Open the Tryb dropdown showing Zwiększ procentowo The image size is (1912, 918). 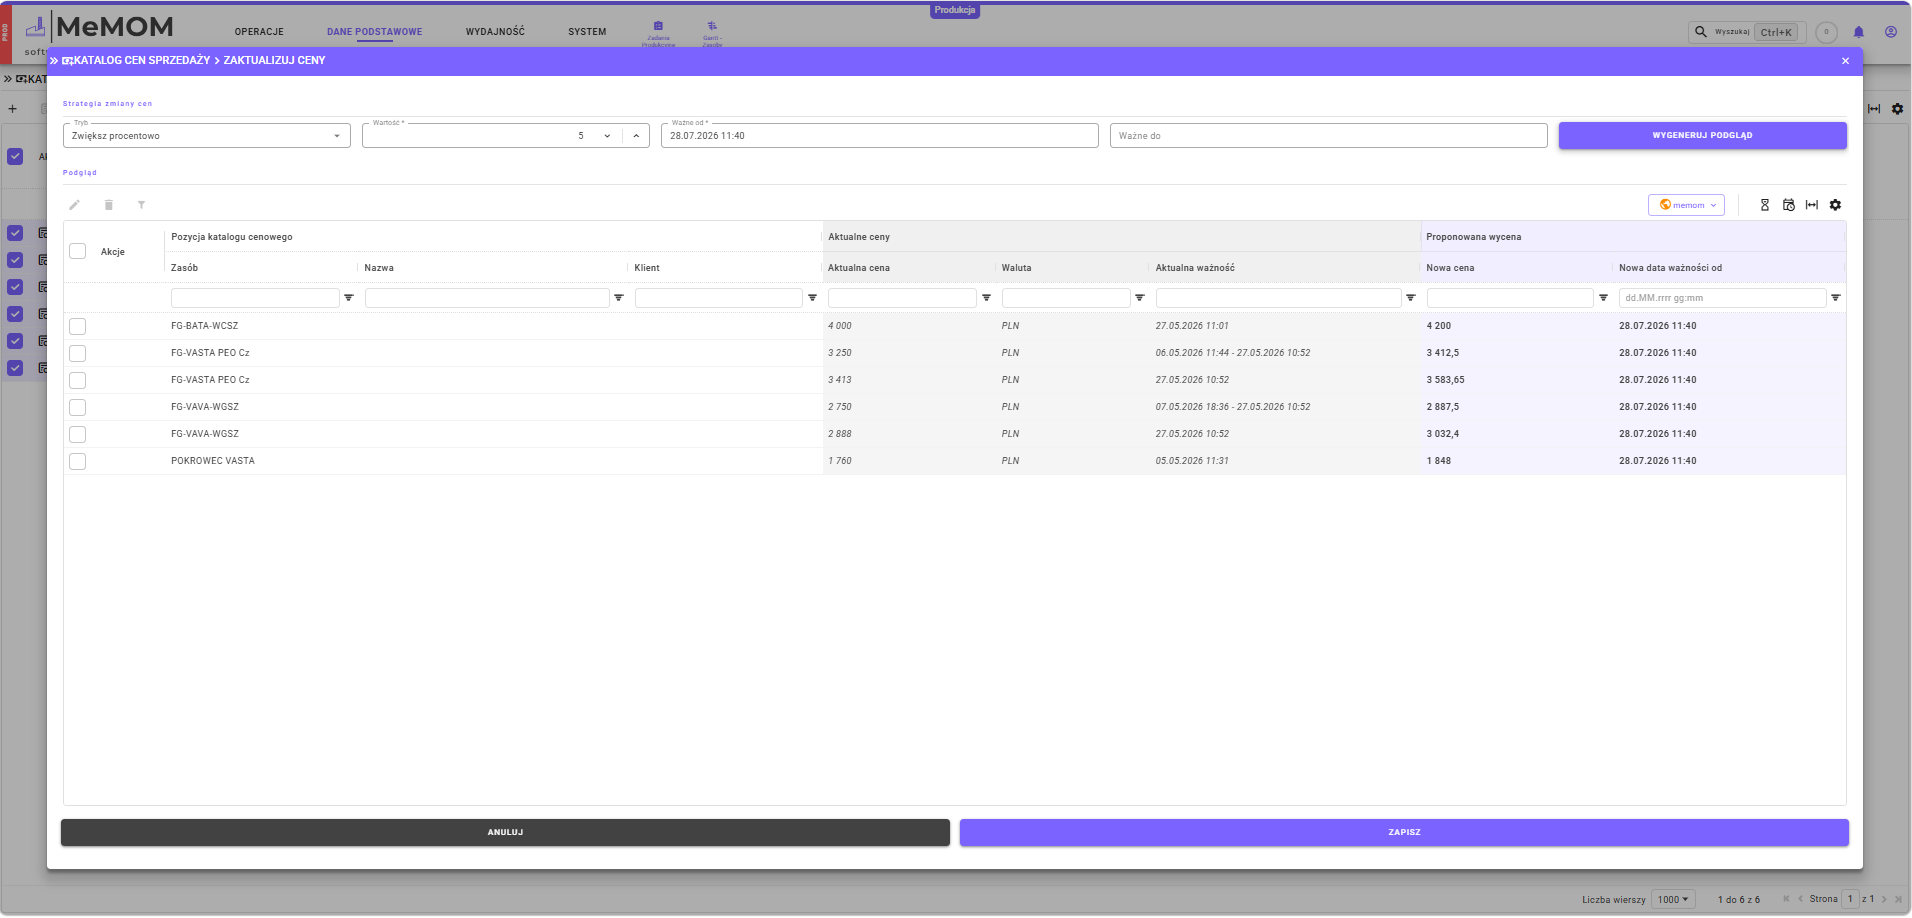pyautogui.click(x=207, y=136)
